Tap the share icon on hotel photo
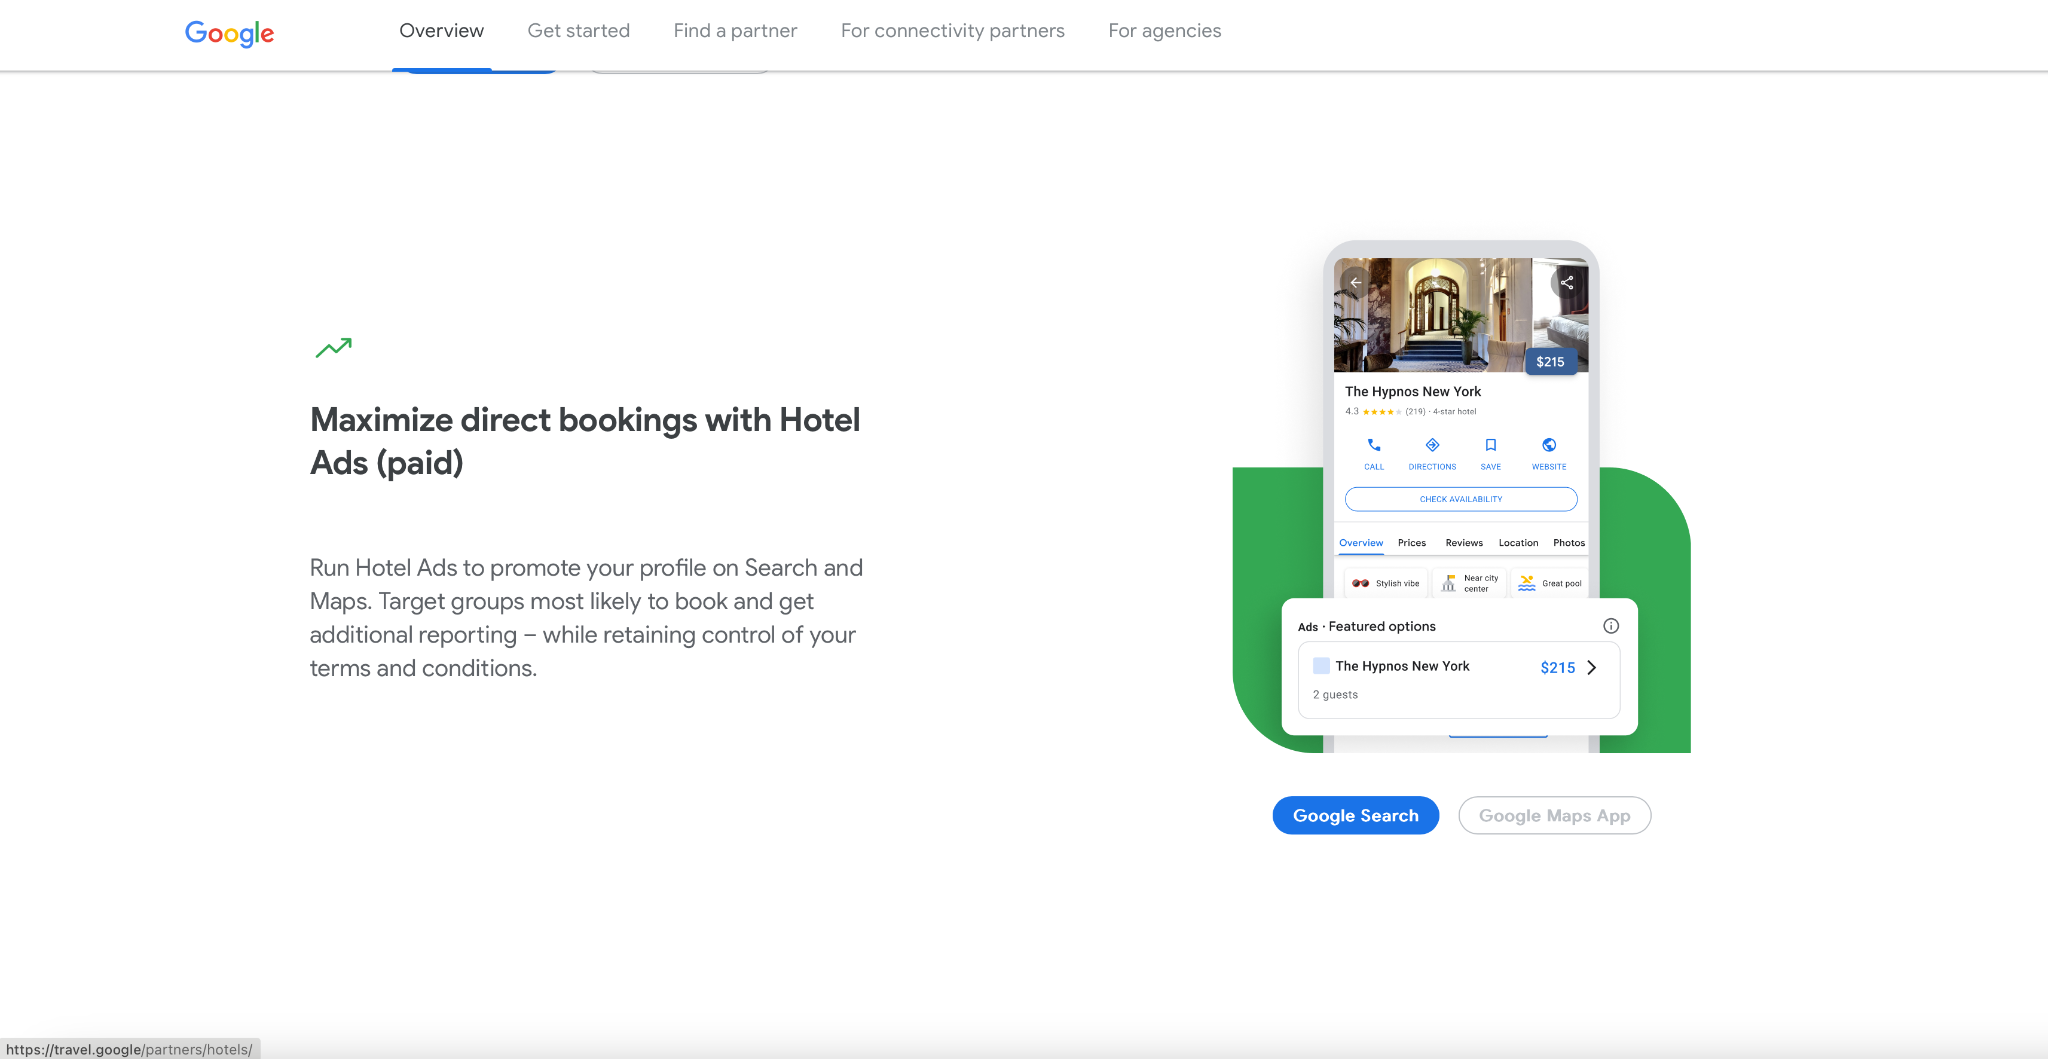 click(x=1567, y=283)
